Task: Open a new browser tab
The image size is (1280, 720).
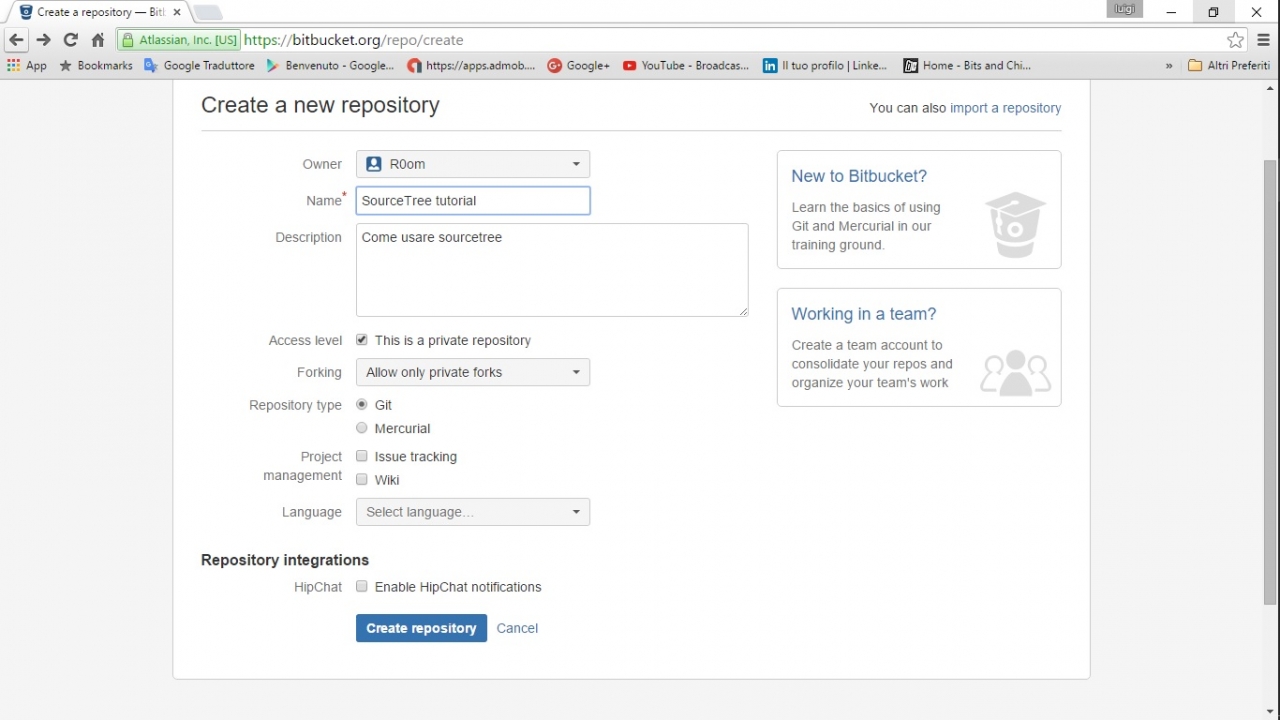Action: (x=207, y=12)
